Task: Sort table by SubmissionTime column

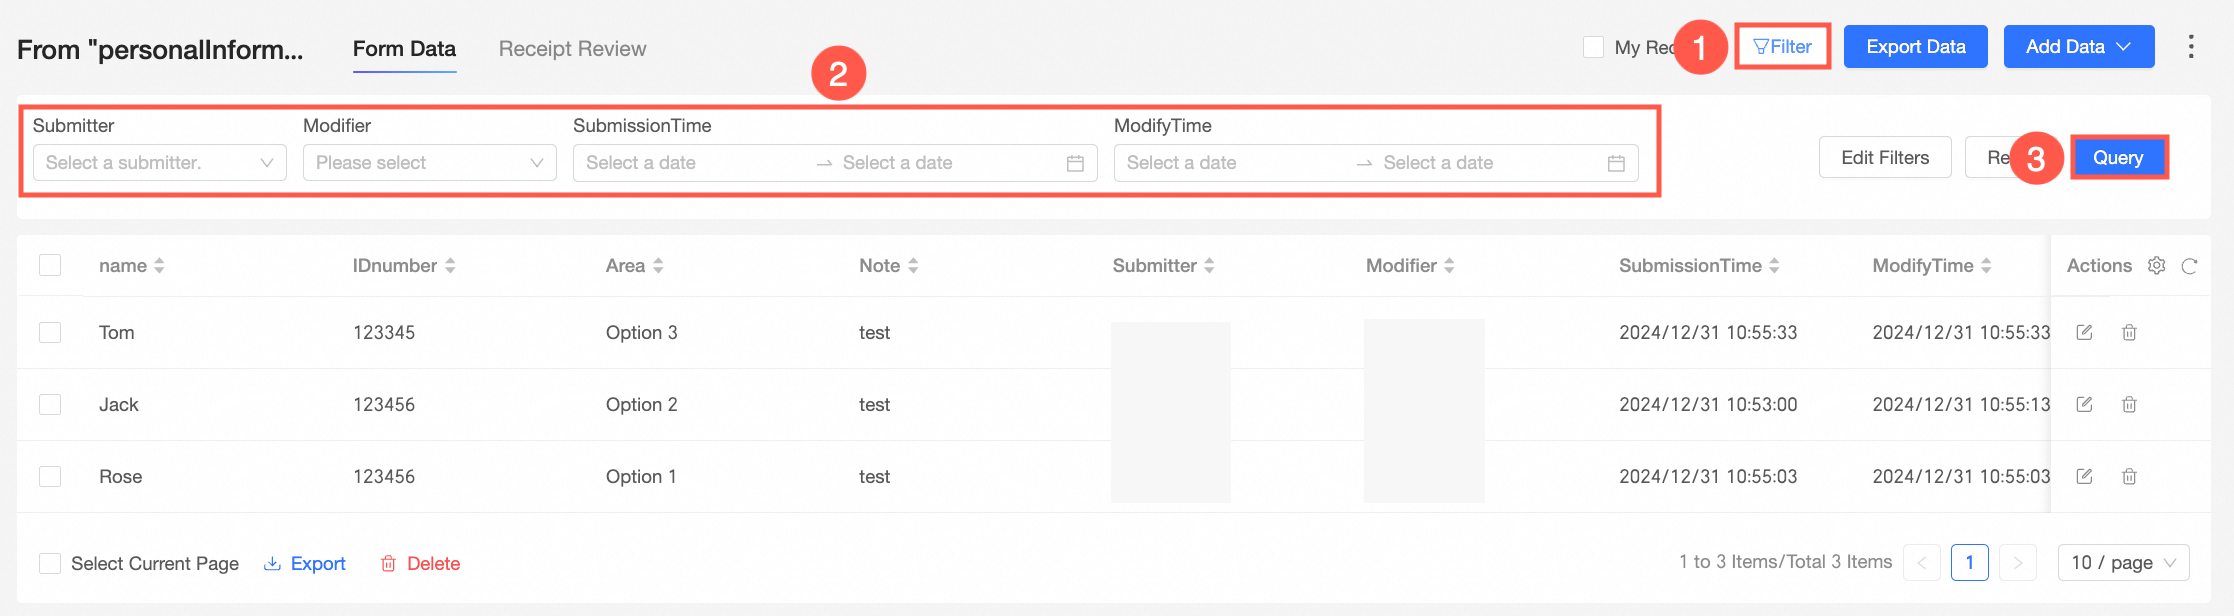Action: [x=1774, y=266]
